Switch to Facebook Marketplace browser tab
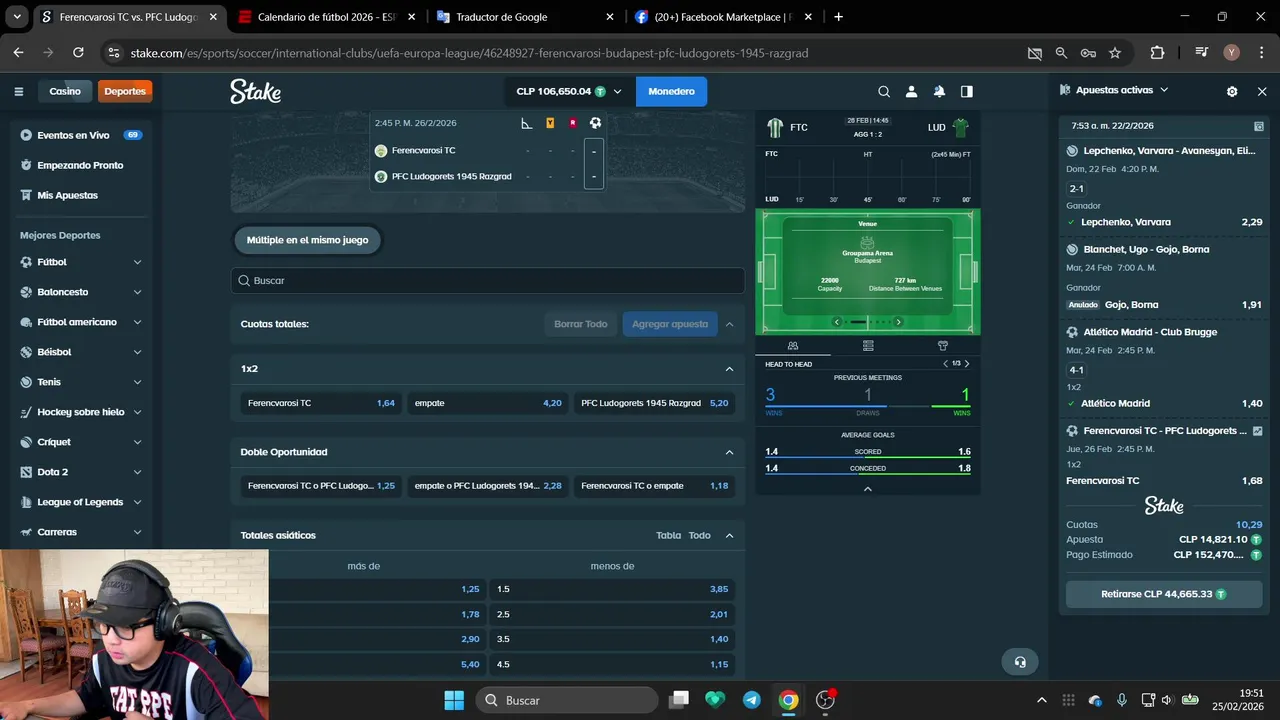 (725, 17)
